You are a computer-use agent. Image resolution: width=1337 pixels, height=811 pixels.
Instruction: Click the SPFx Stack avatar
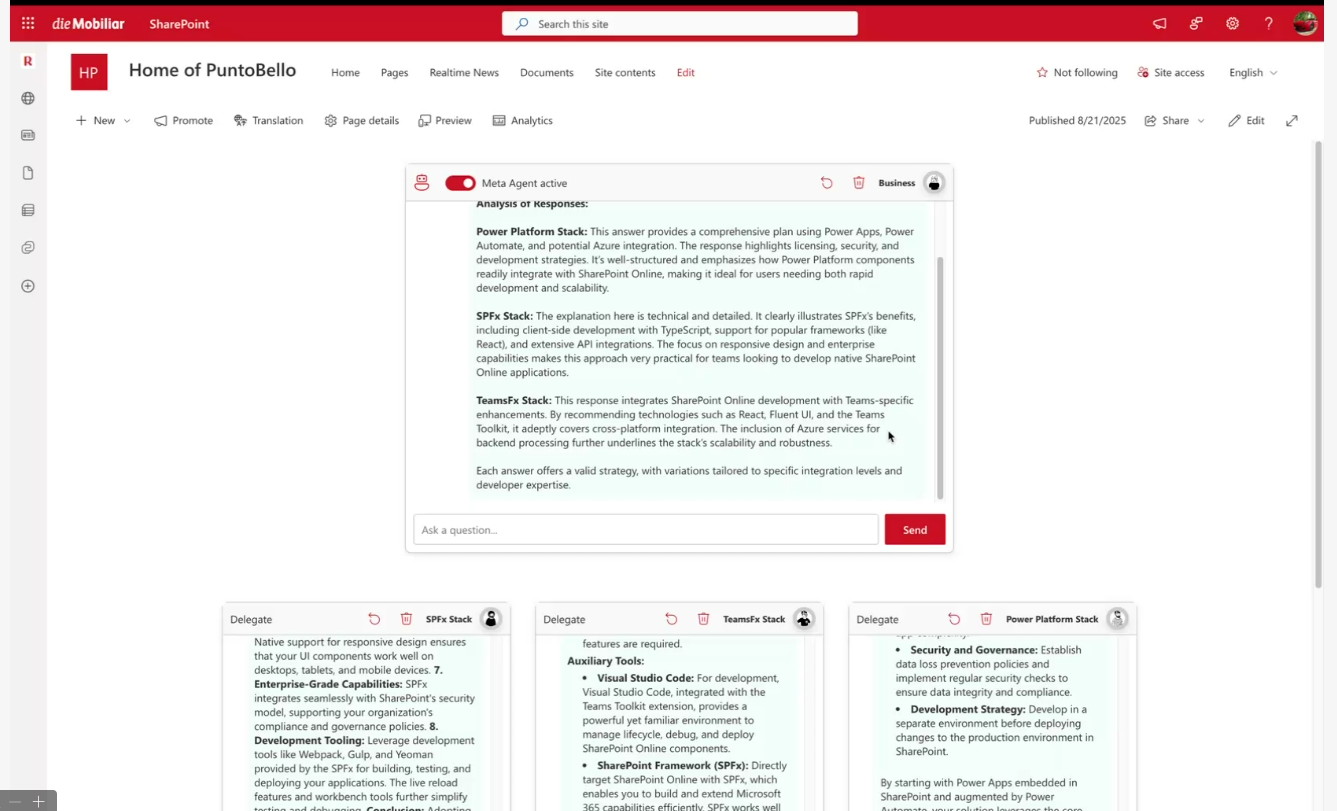pyautogui.click(x=491, y=619)
